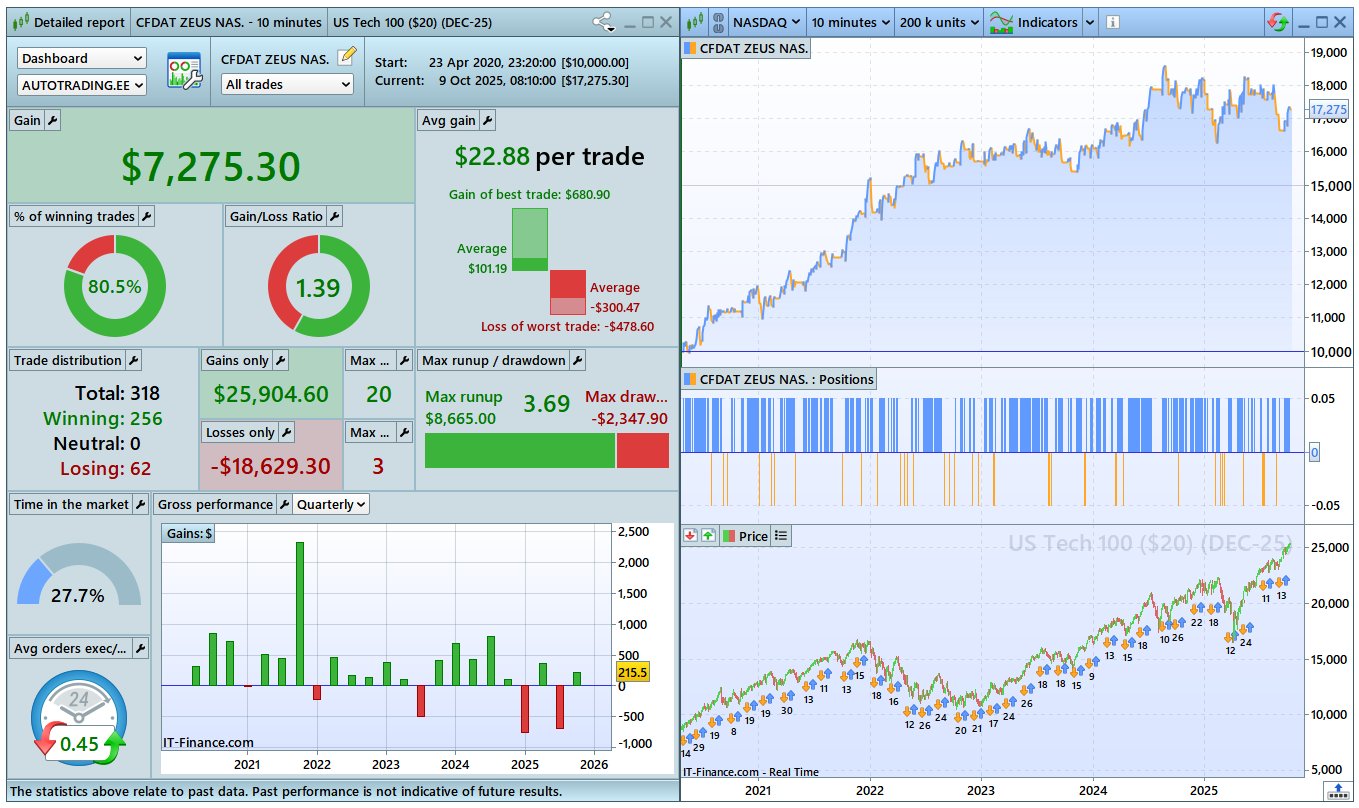Expand the All trades filter dropdown
Screen dimensions: 1359x808
click(288, 85)
